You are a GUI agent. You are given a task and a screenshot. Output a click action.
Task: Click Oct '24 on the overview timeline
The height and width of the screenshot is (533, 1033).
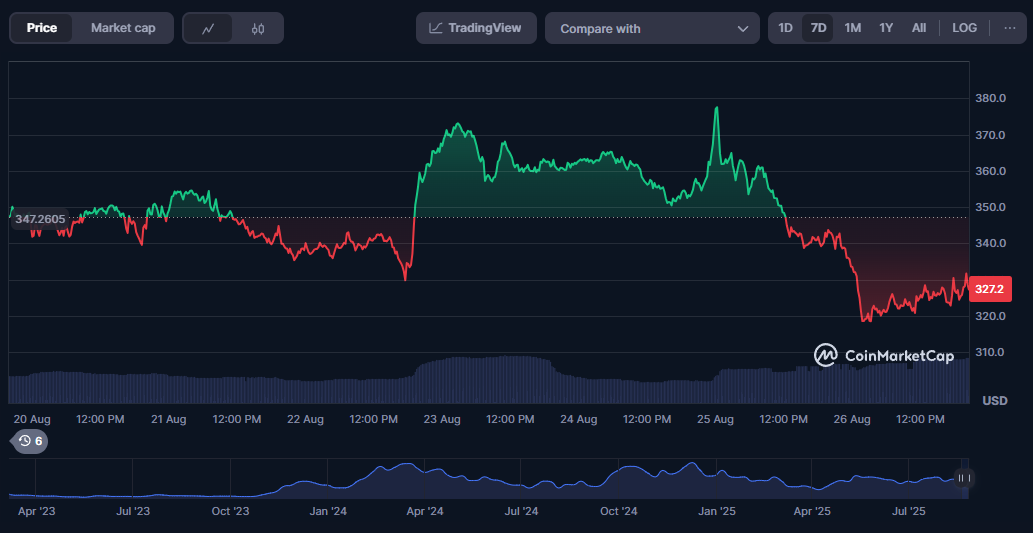pos(619,511)
